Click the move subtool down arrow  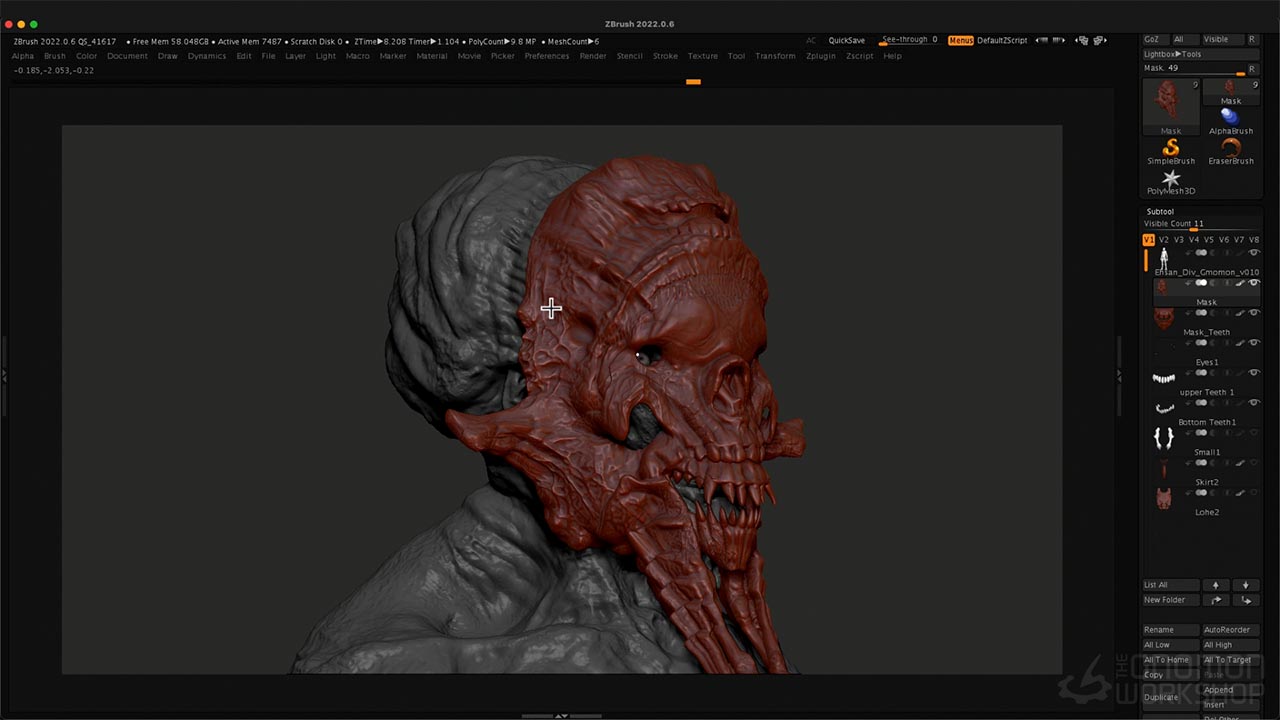tap(1246, 585)
